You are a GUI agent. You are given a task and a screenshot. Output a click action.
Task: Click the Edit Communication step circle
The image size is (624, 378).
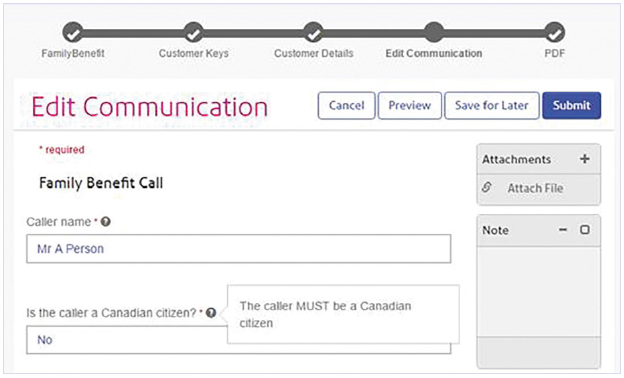coord(434,33)
